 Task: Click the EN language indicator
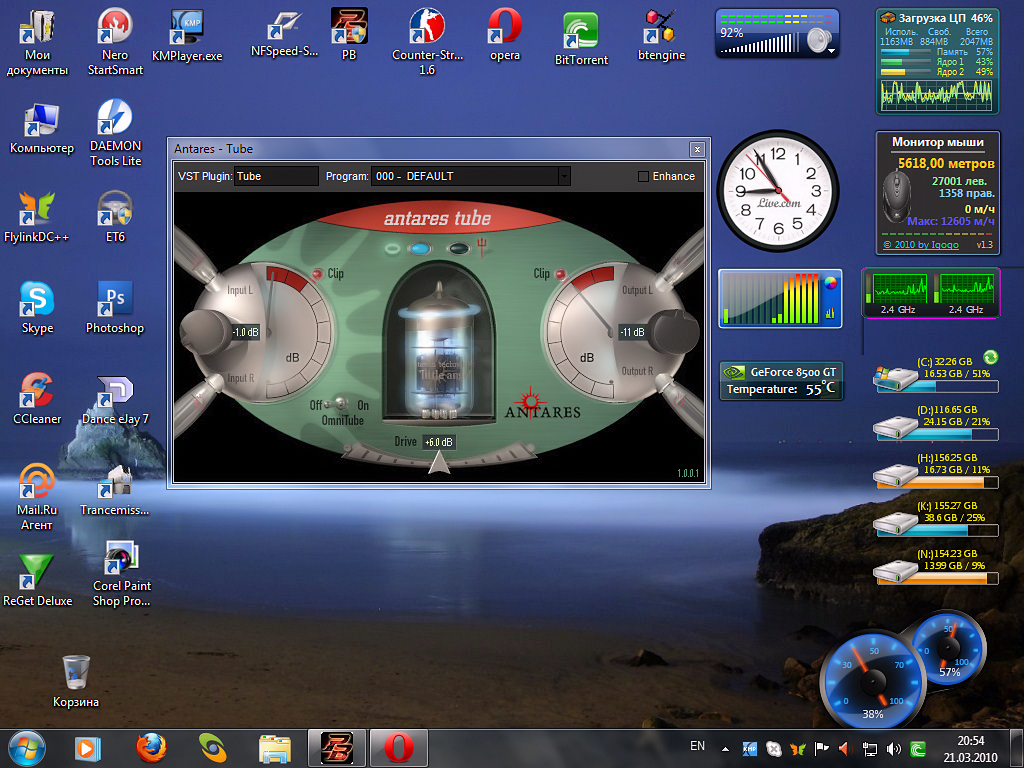(x=697, y=746)
